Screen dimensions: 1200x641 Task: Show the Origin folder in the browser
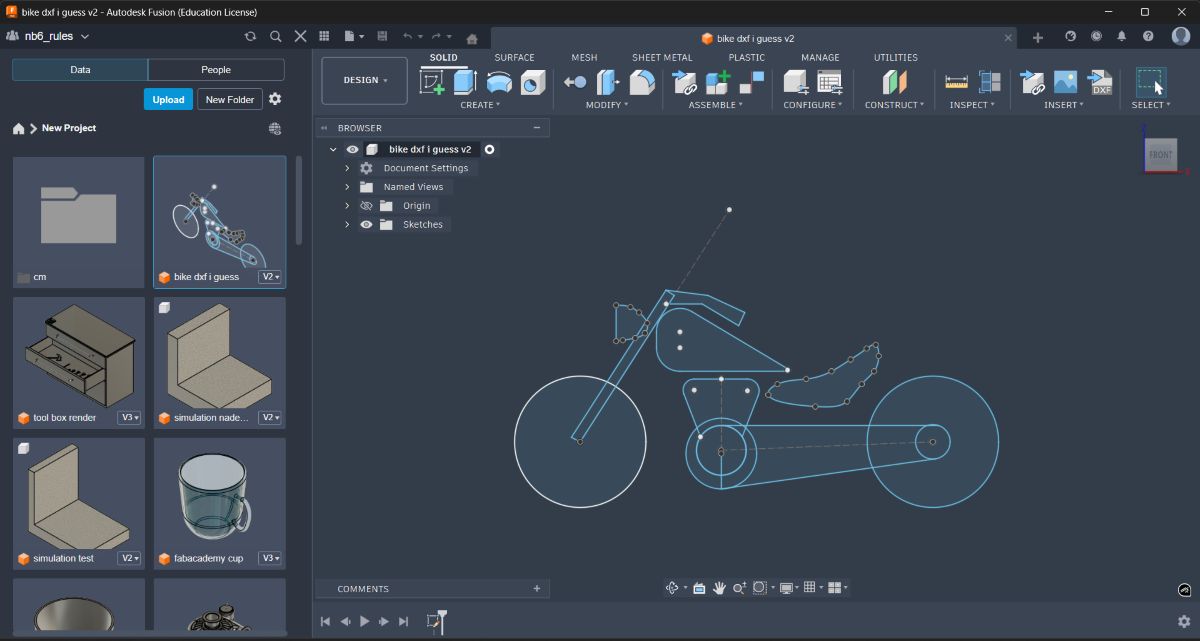coord(366,205)
